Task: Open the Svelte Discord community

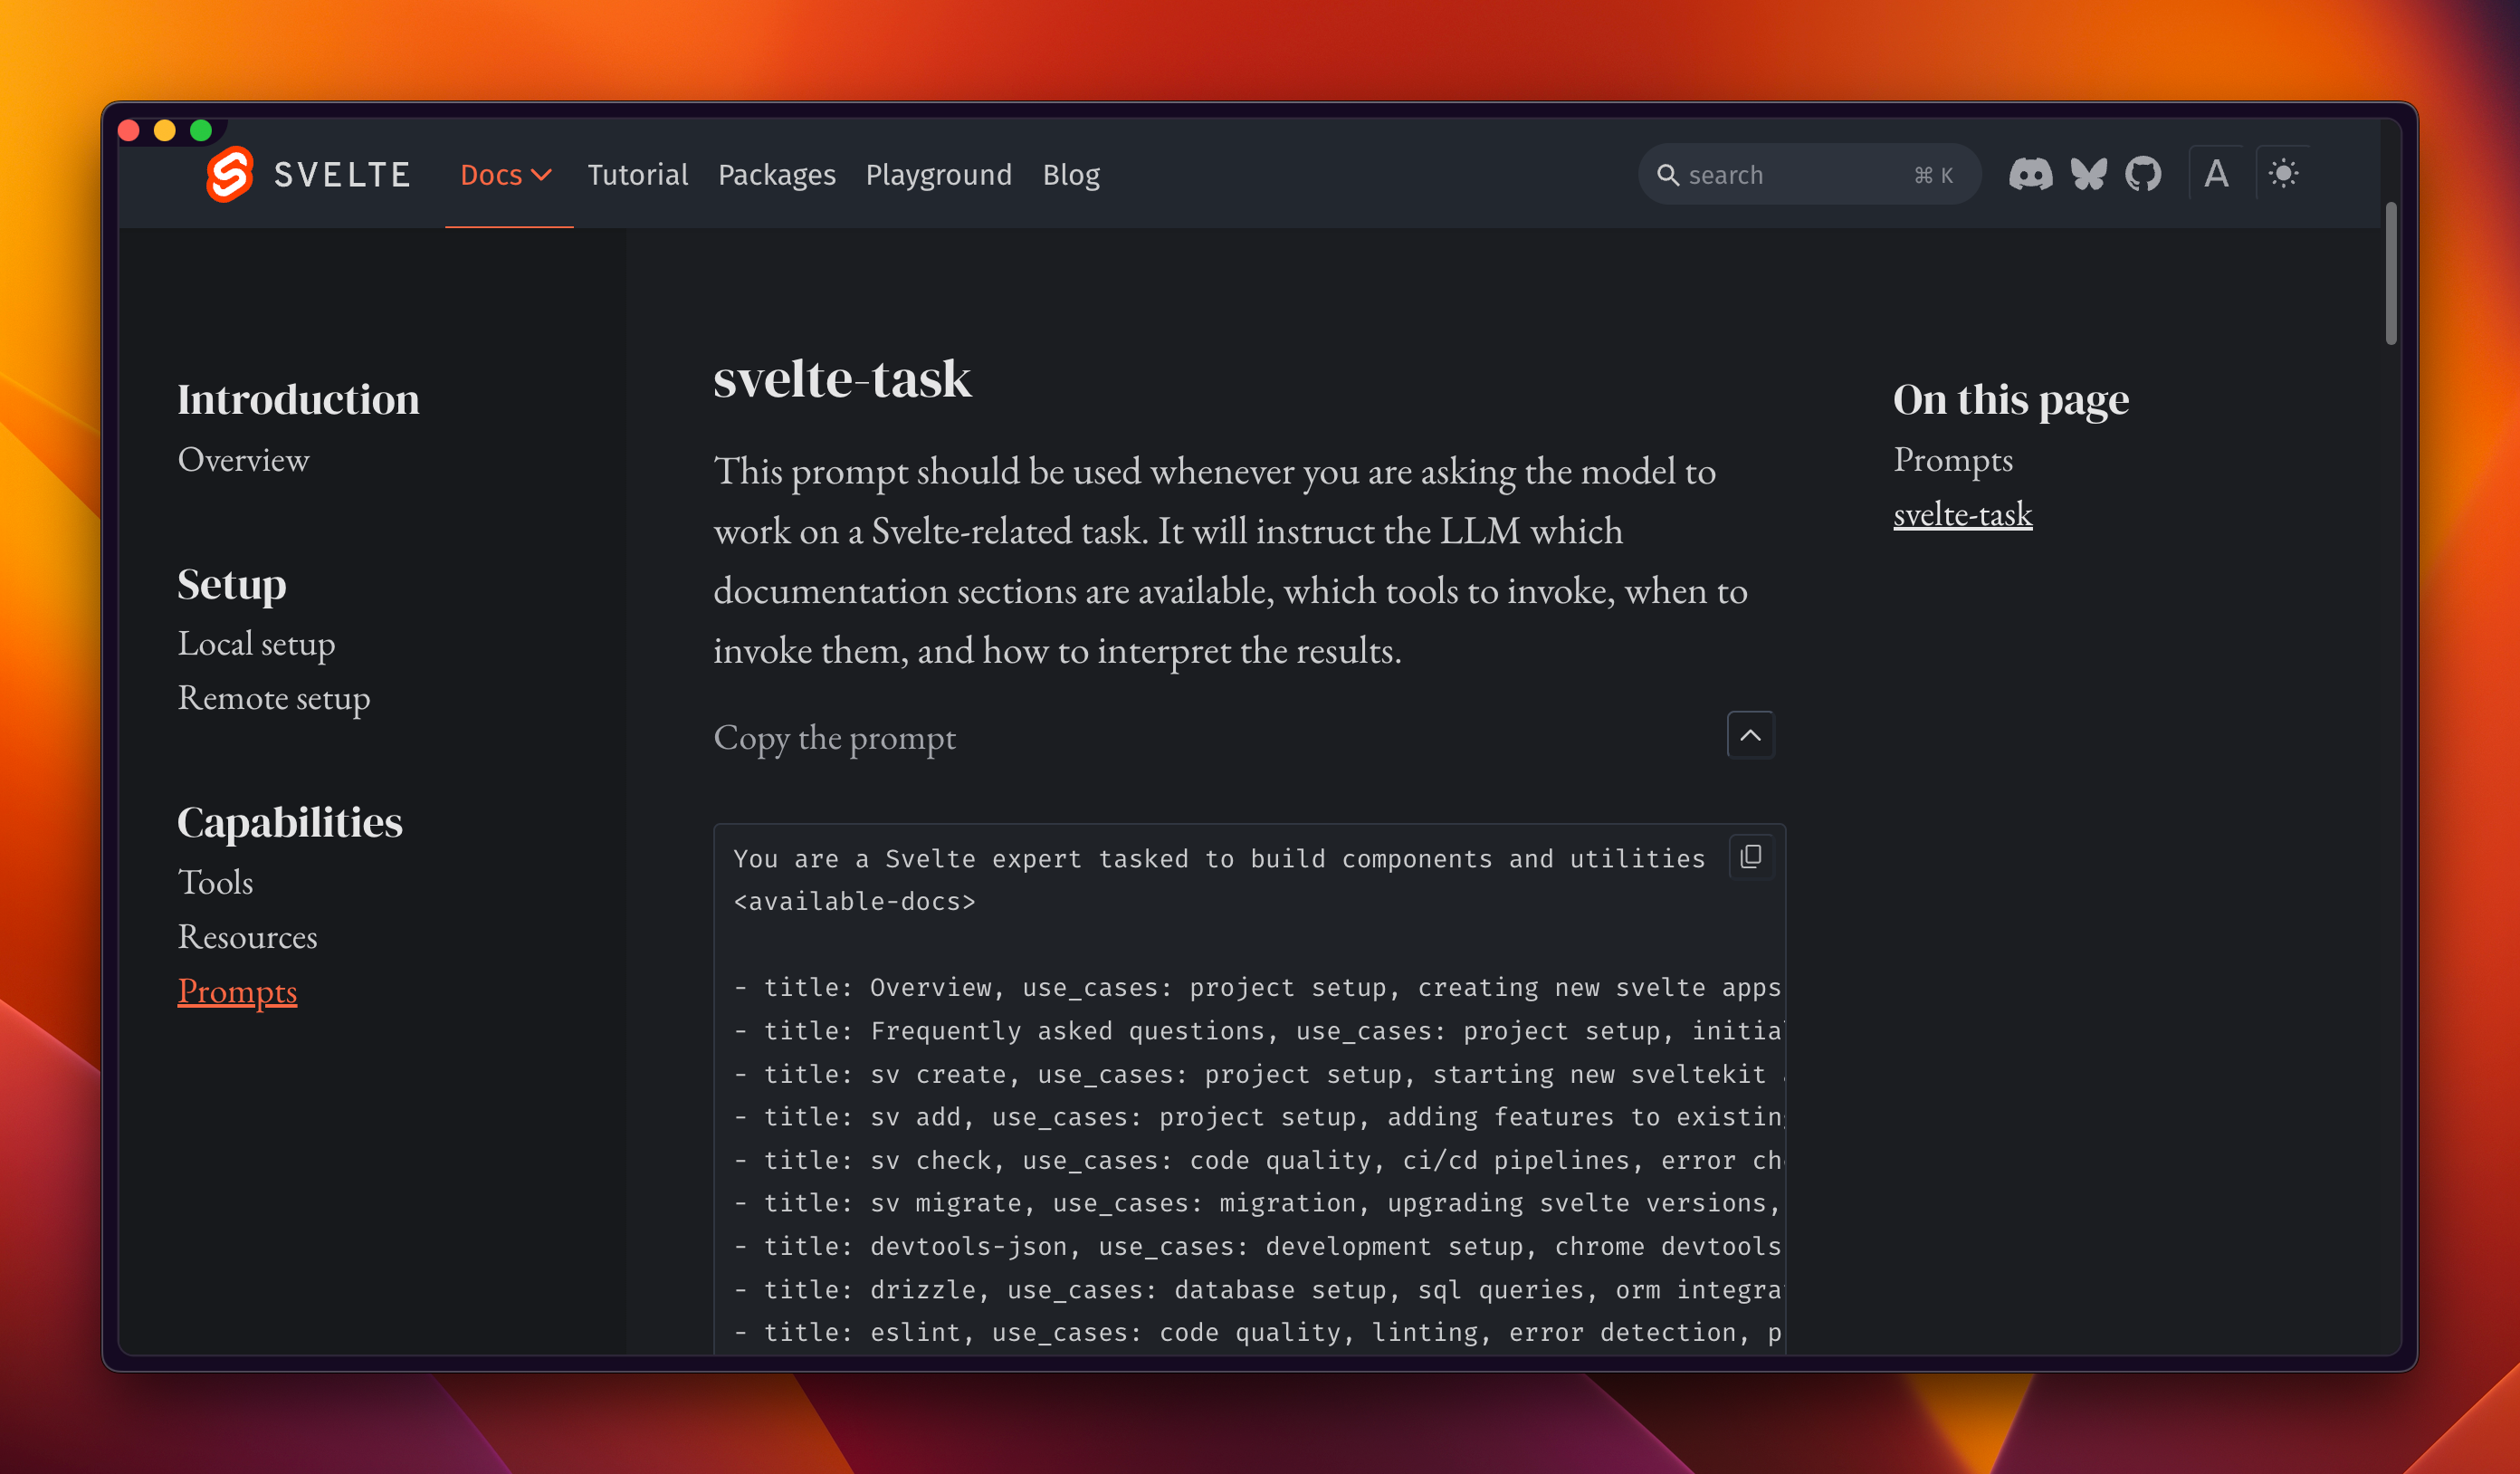Action: (x=2031, y=174)
